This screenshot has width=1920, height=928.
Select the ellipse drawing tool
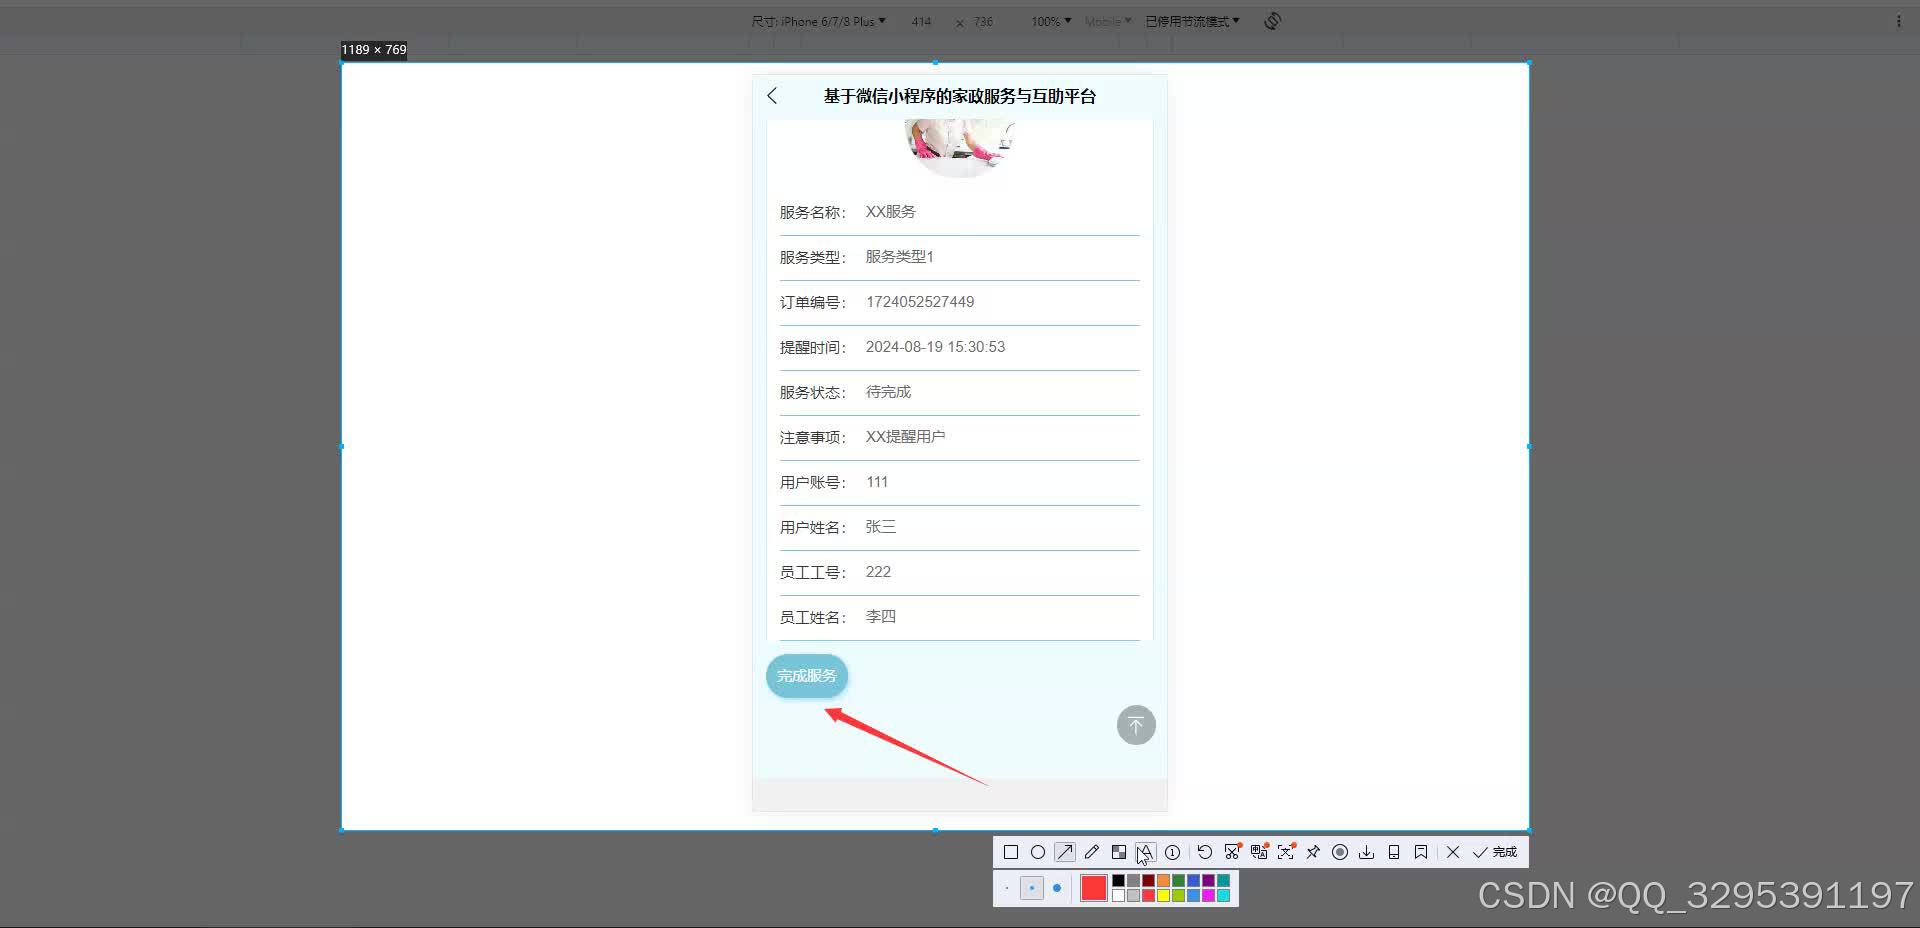pos(1037,852)
